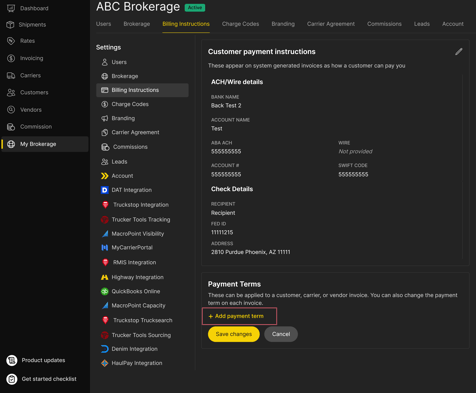Click the DAT Integration logo icon
The image size is (476, 393).
105,190
